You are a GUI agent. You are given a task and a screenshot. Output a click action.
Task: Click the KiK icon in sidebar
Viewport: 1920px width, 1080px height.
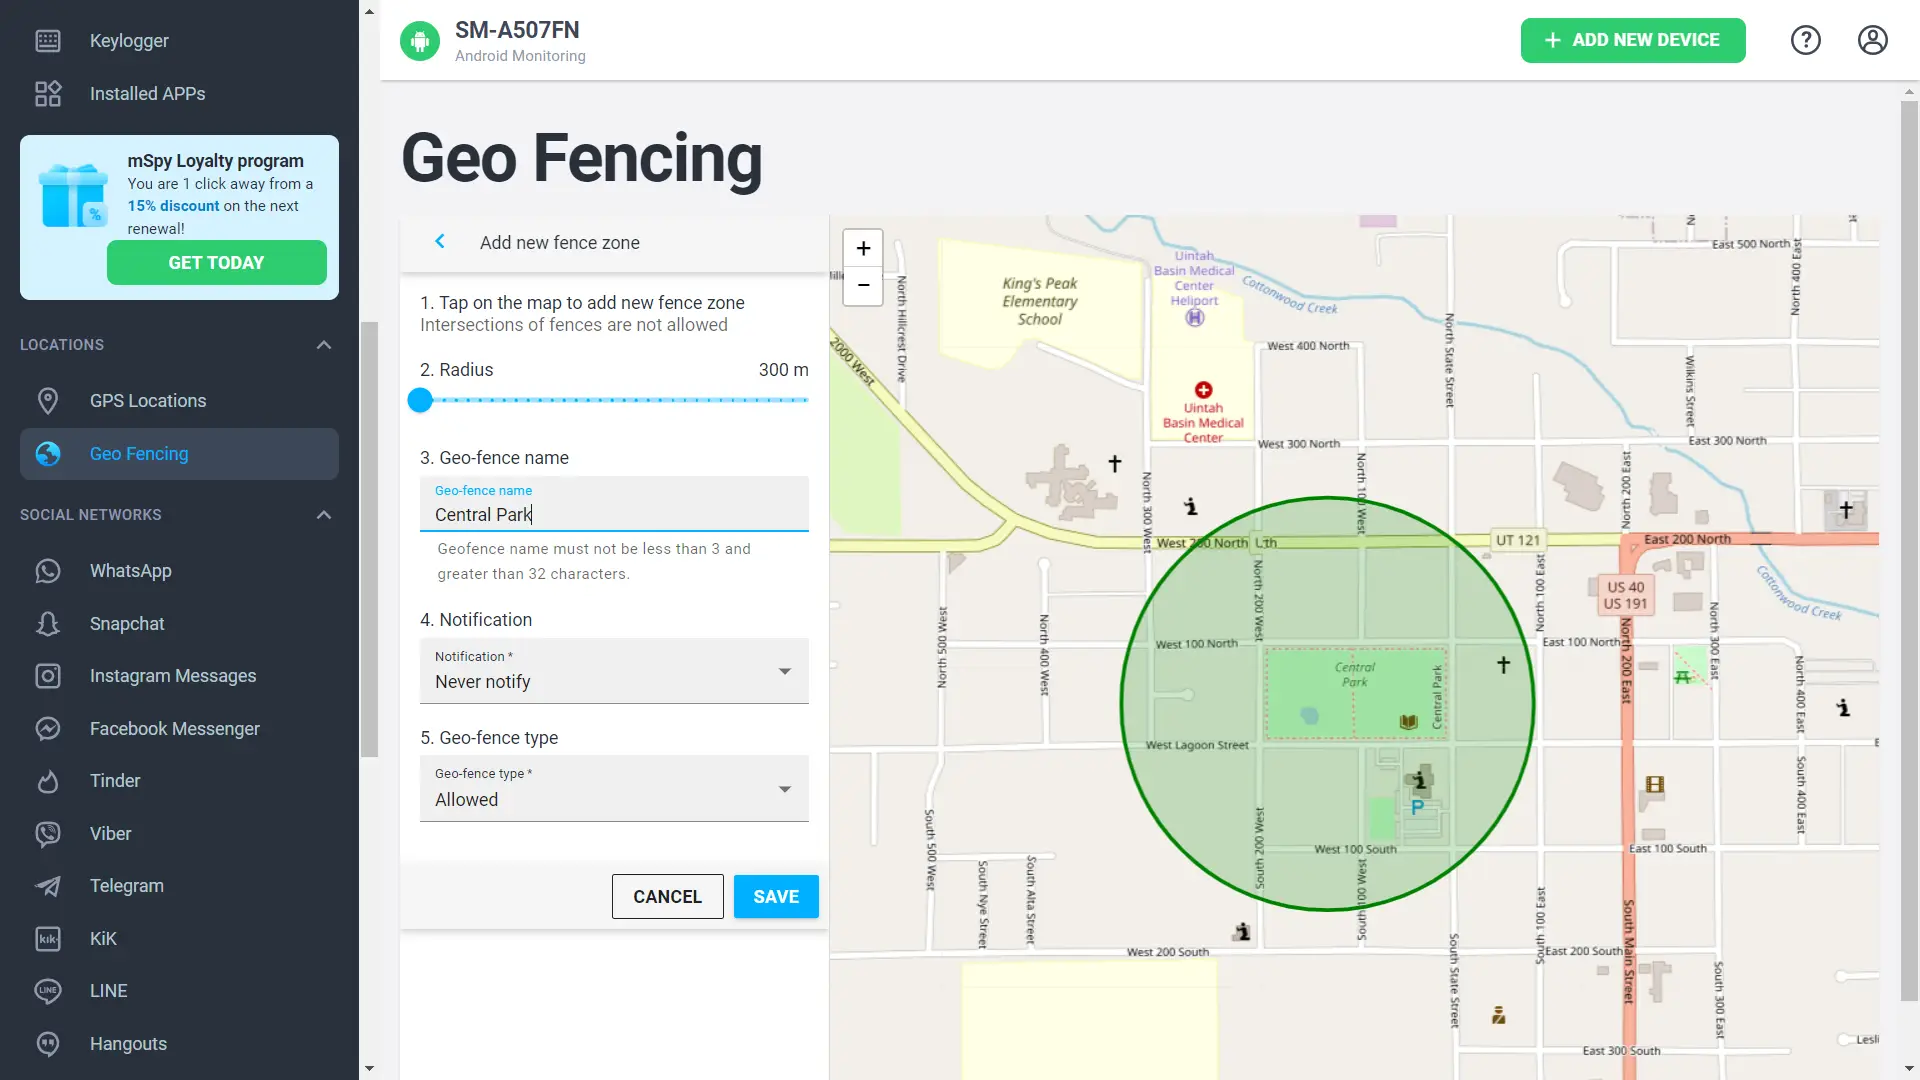tap(48, 939)
